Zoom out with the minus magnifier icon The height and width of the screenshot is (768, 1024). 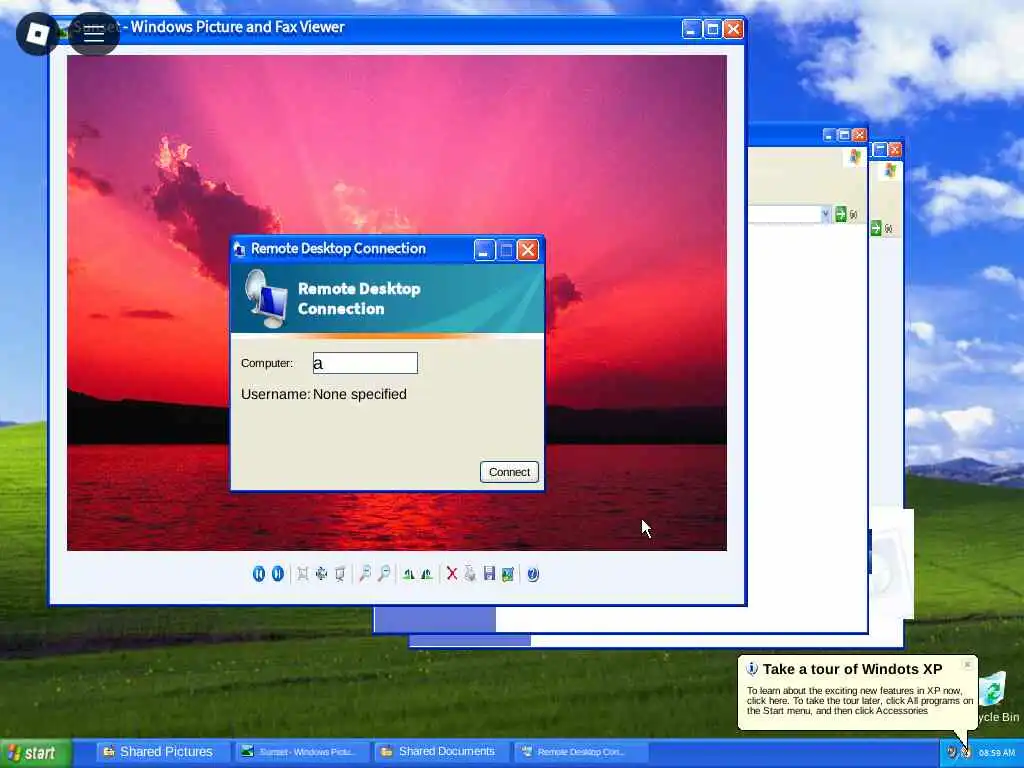click(384, 574)
